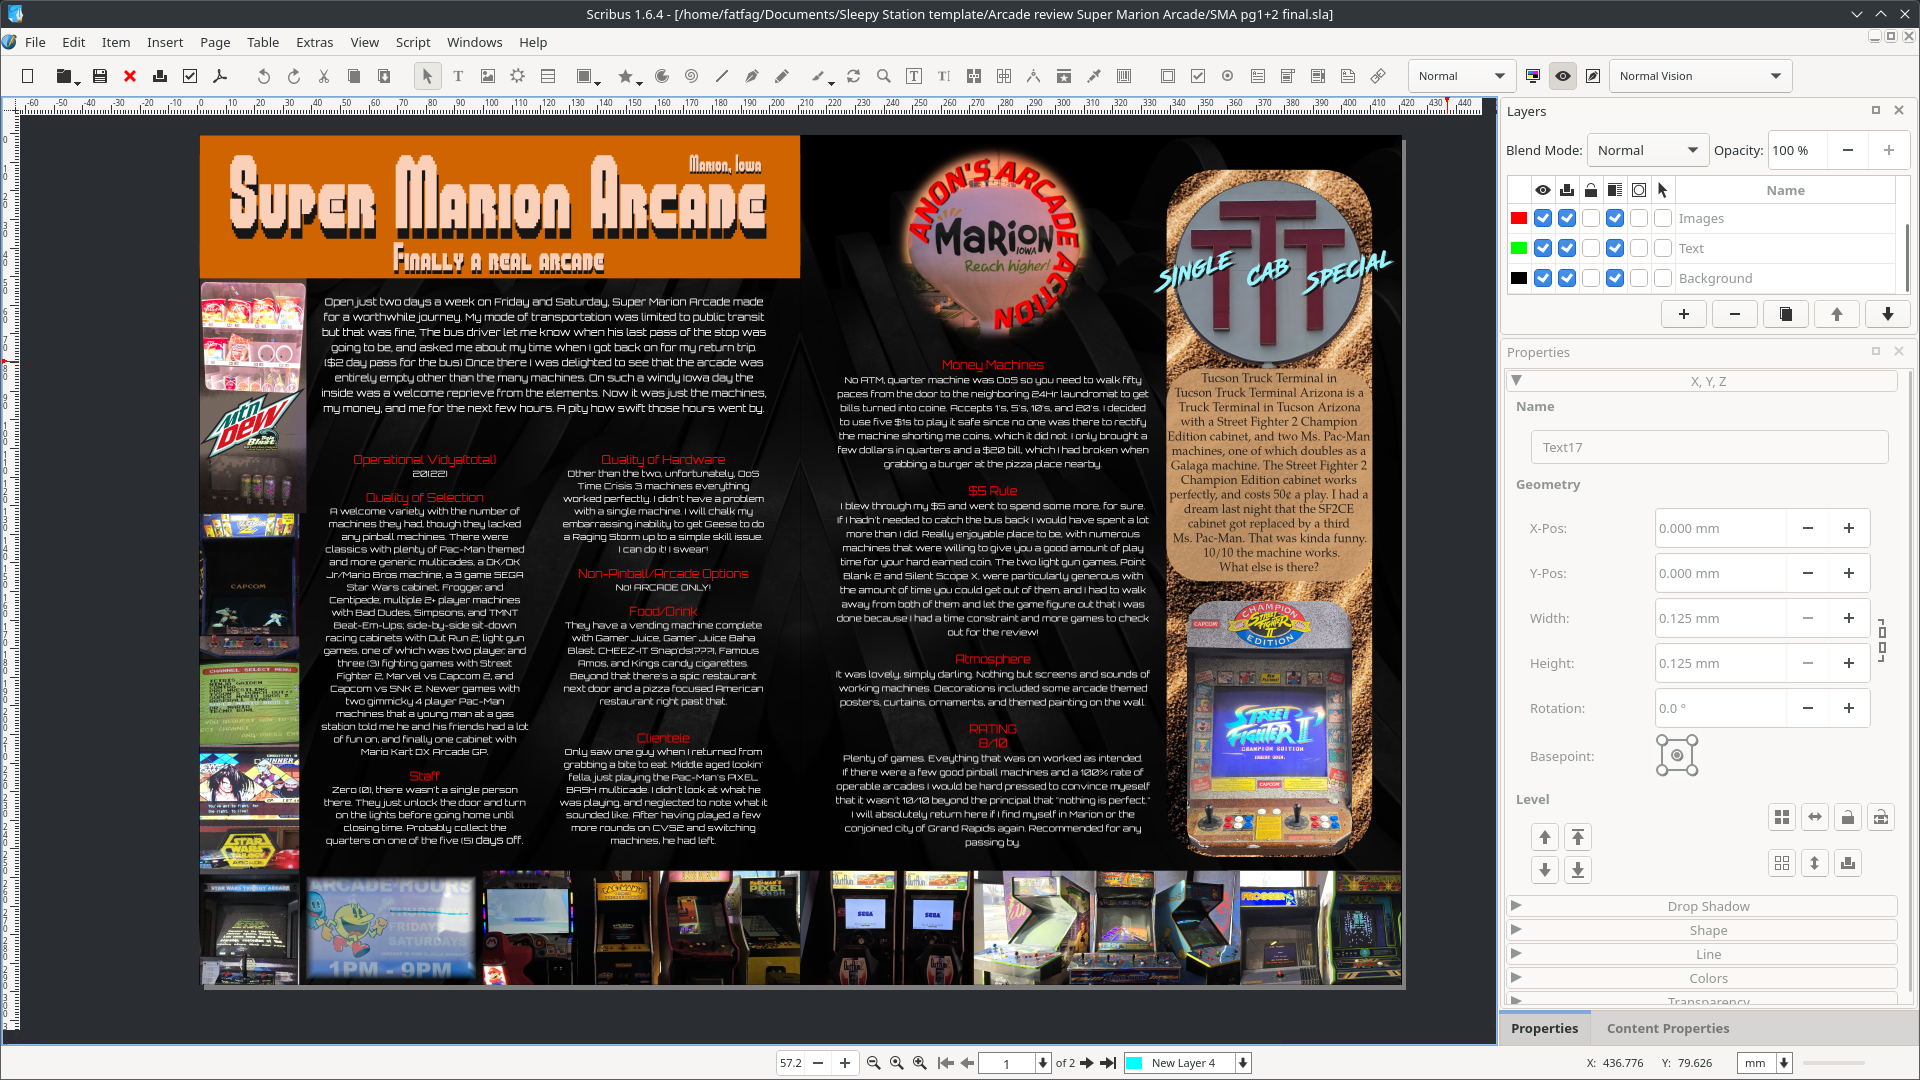Duplicate the current layer button
Viewport: 1920px width, 1080px height.
(x=1786, y=314)
